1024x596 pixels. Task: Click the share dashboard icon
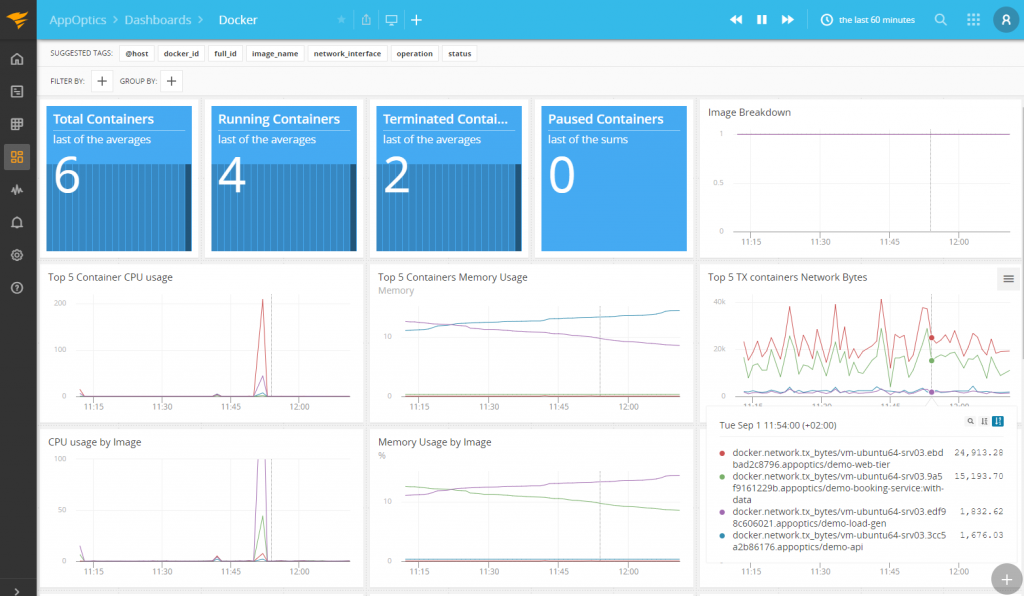pyautogui.click(x=366, y=20)
